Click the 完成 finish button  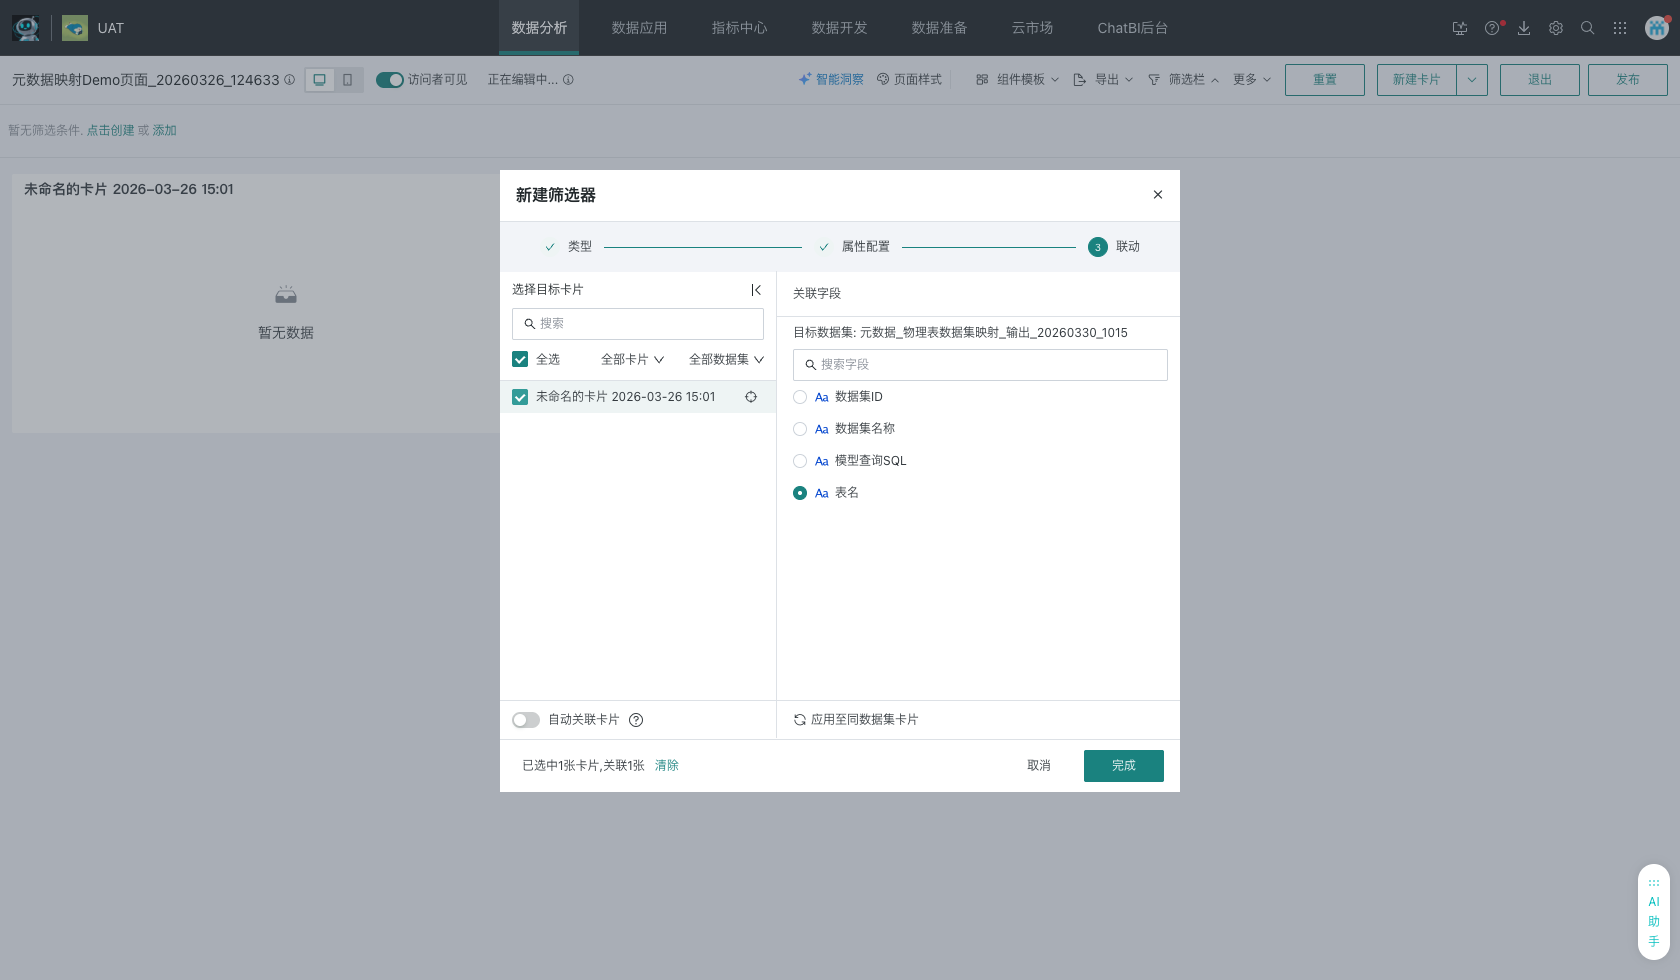pyautogui.click(x=1123, y=765)
